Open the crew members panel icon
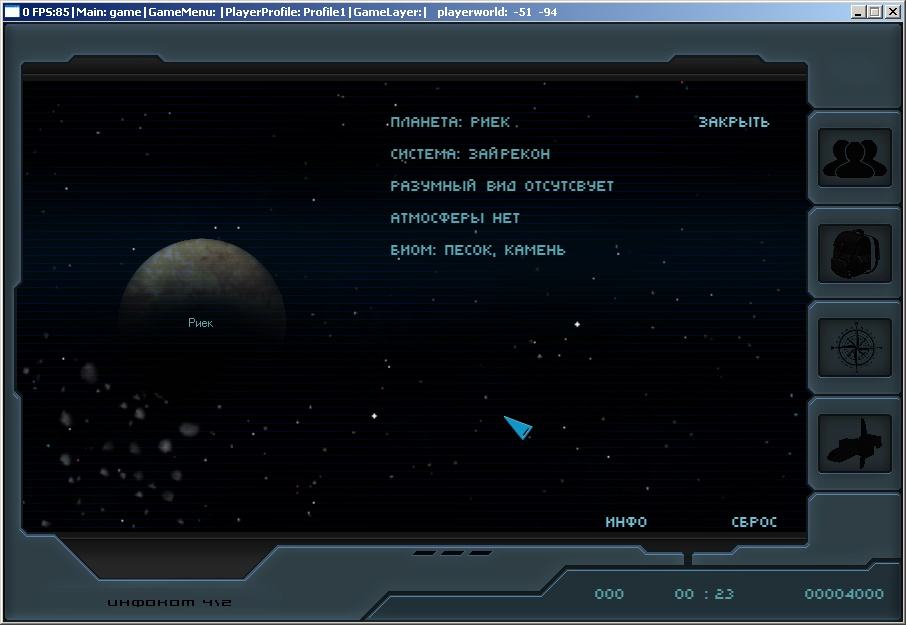The height and width of the screenshot is (625, 906). point(855,157)
